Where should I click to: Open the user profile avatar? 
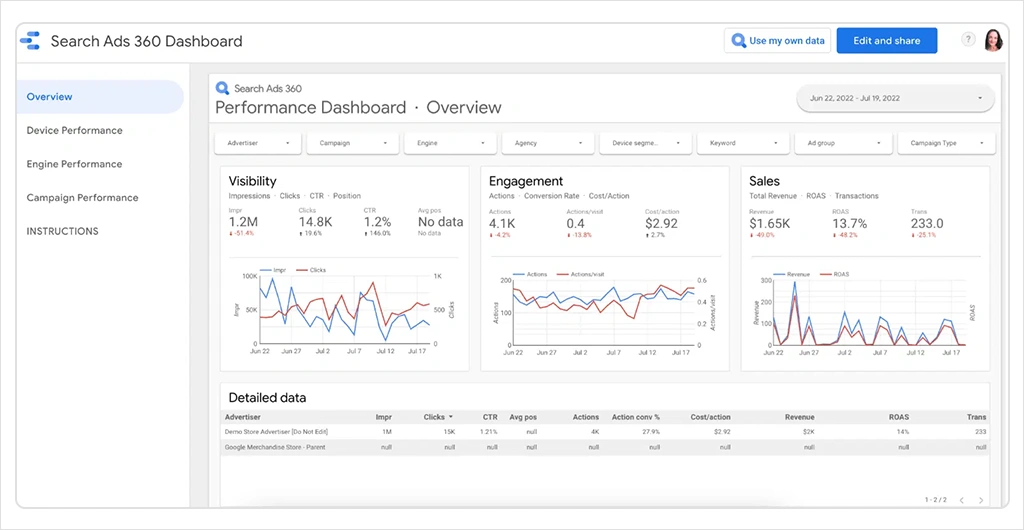(x=993, y=40)
